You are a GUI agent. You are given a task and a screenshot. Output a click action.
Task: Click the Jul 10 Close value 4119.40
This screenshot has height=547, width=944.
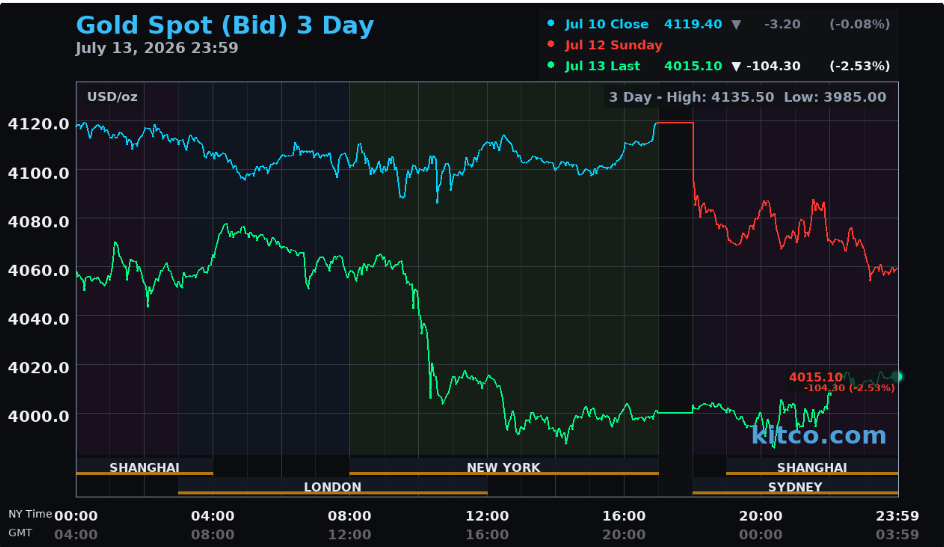pos(693,24)
